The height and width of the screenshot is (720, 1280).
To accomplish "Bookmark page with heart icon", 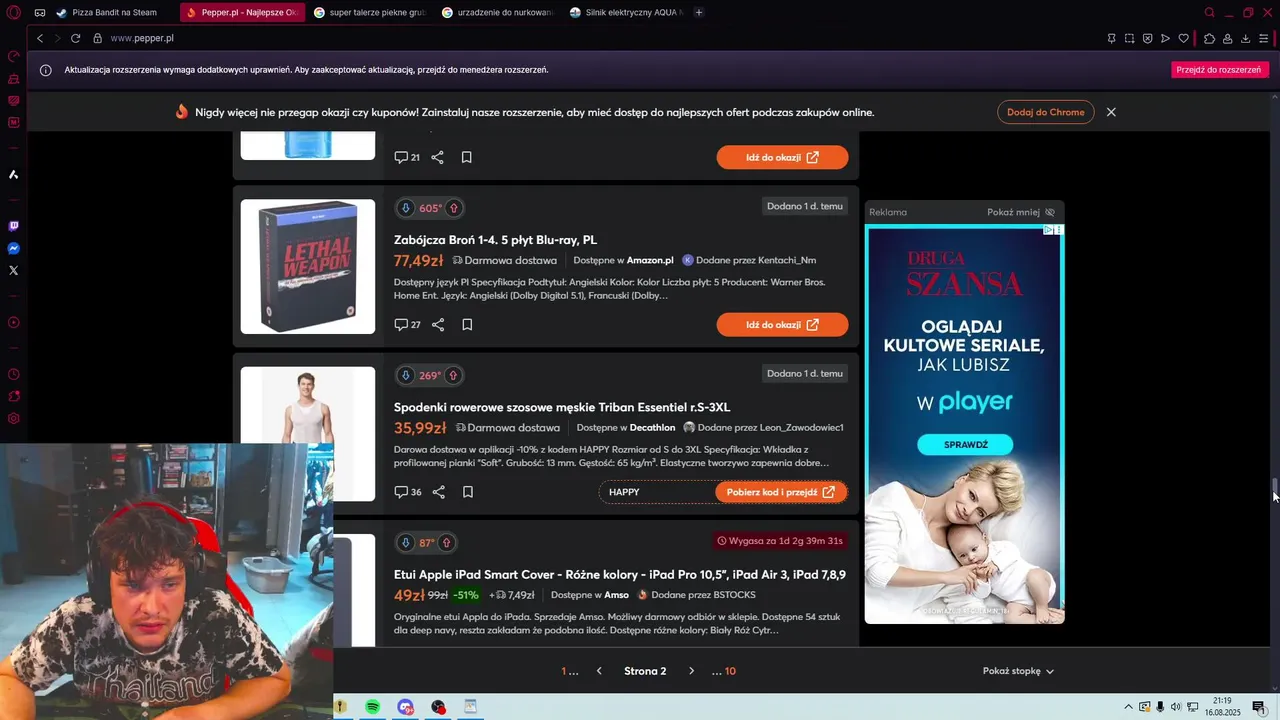I will coord(1183,38).
